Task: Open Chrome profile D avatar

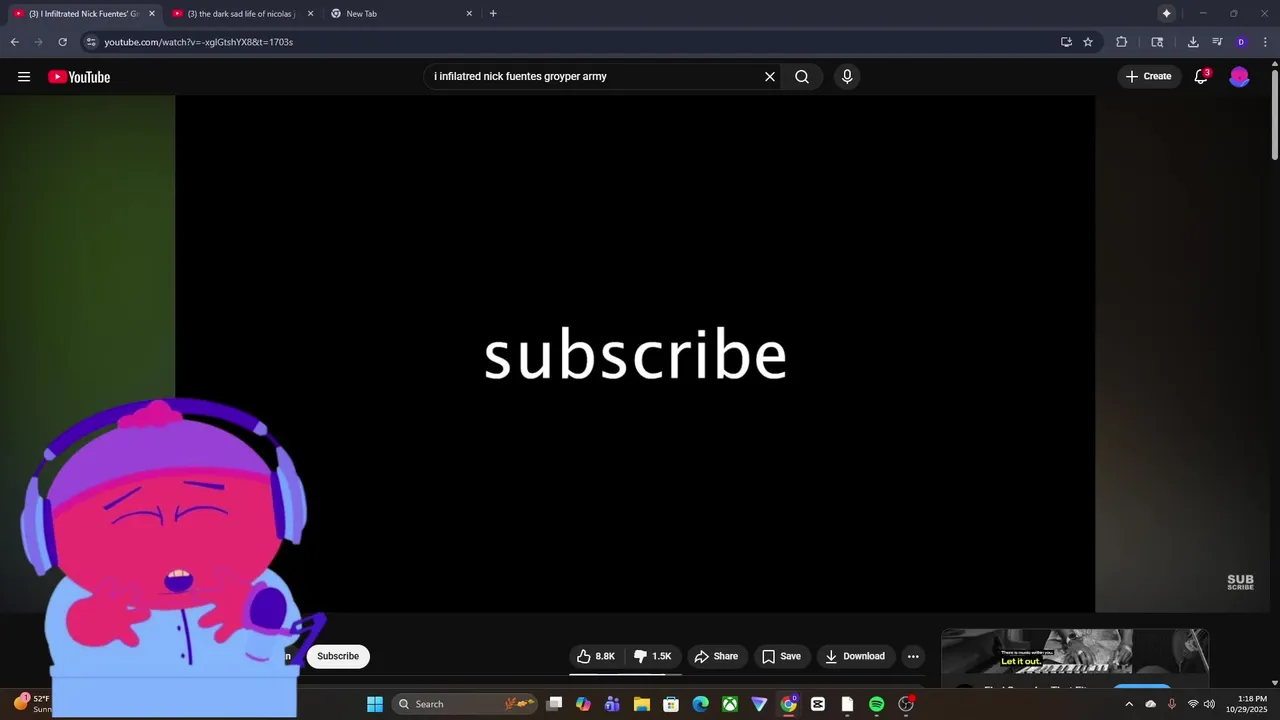Action: pyautogui.click(x=1241, y=42)
